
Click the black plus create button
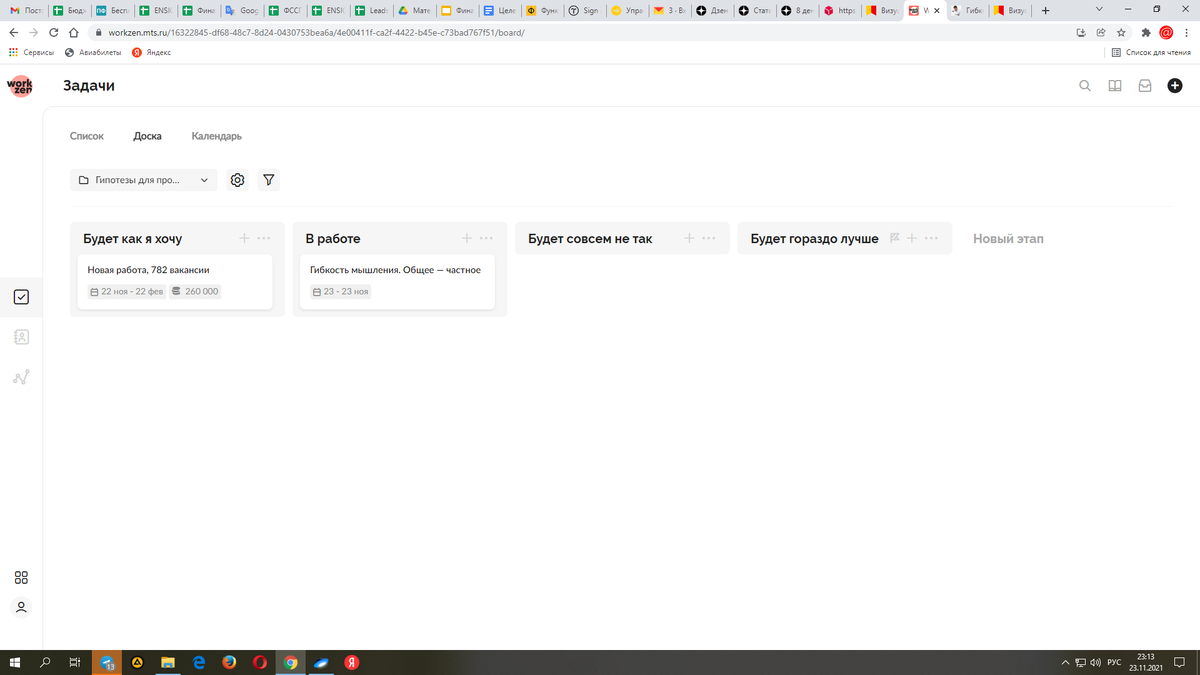1175,86
